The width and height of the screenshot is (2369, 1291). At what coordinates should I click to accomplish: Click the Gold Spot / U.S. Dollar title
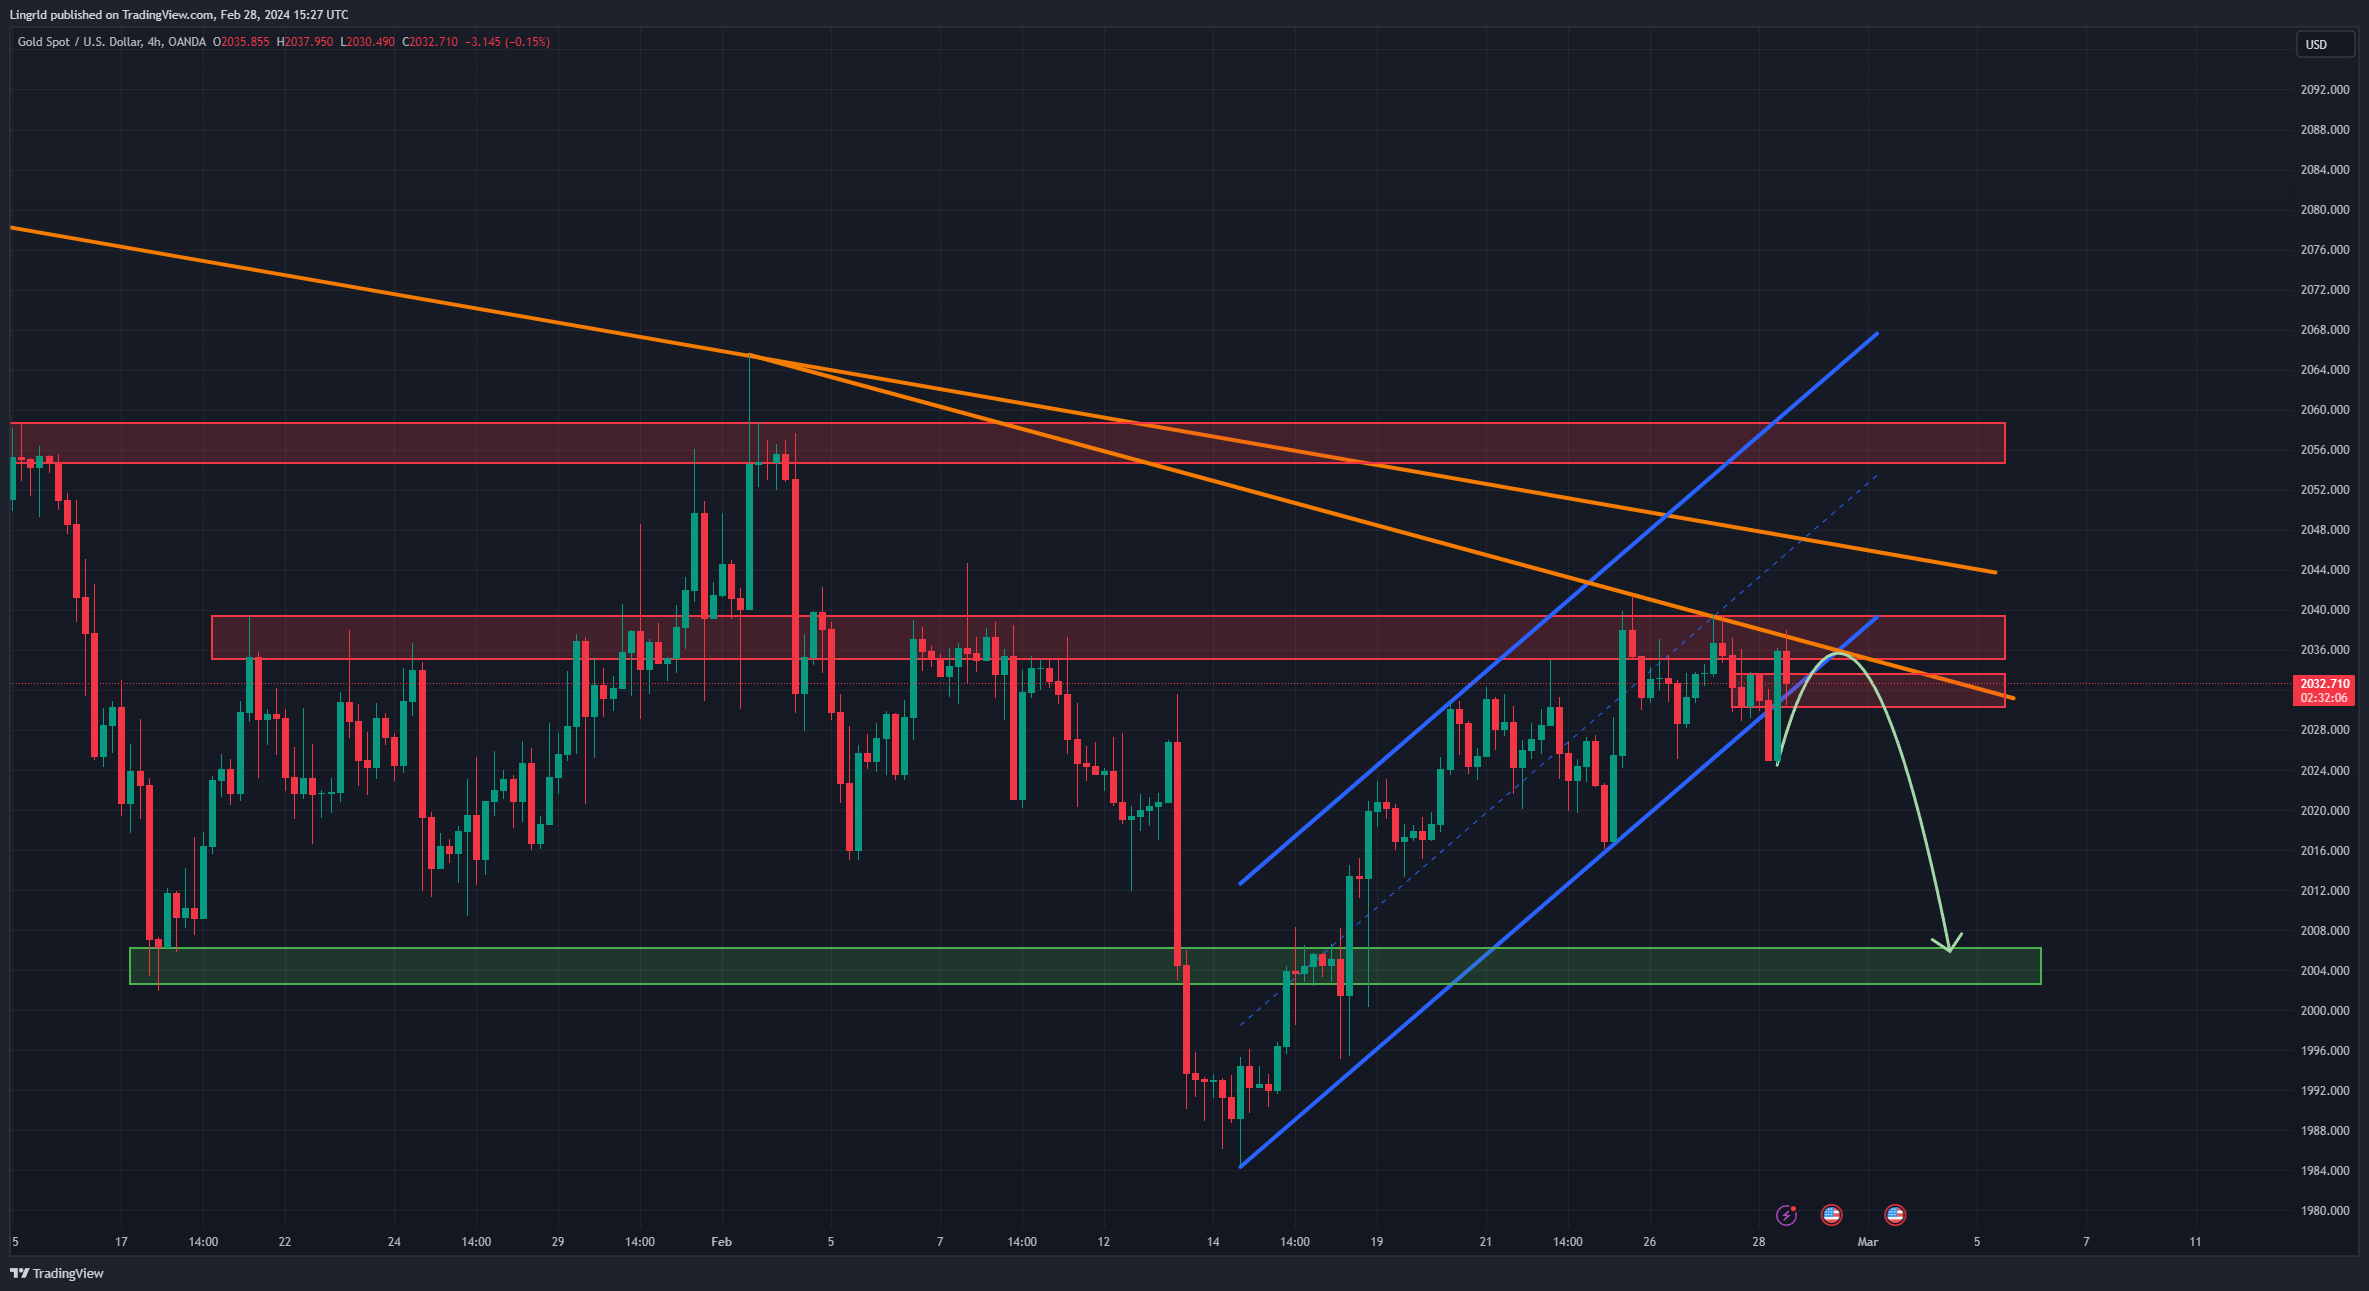(79, 42)
